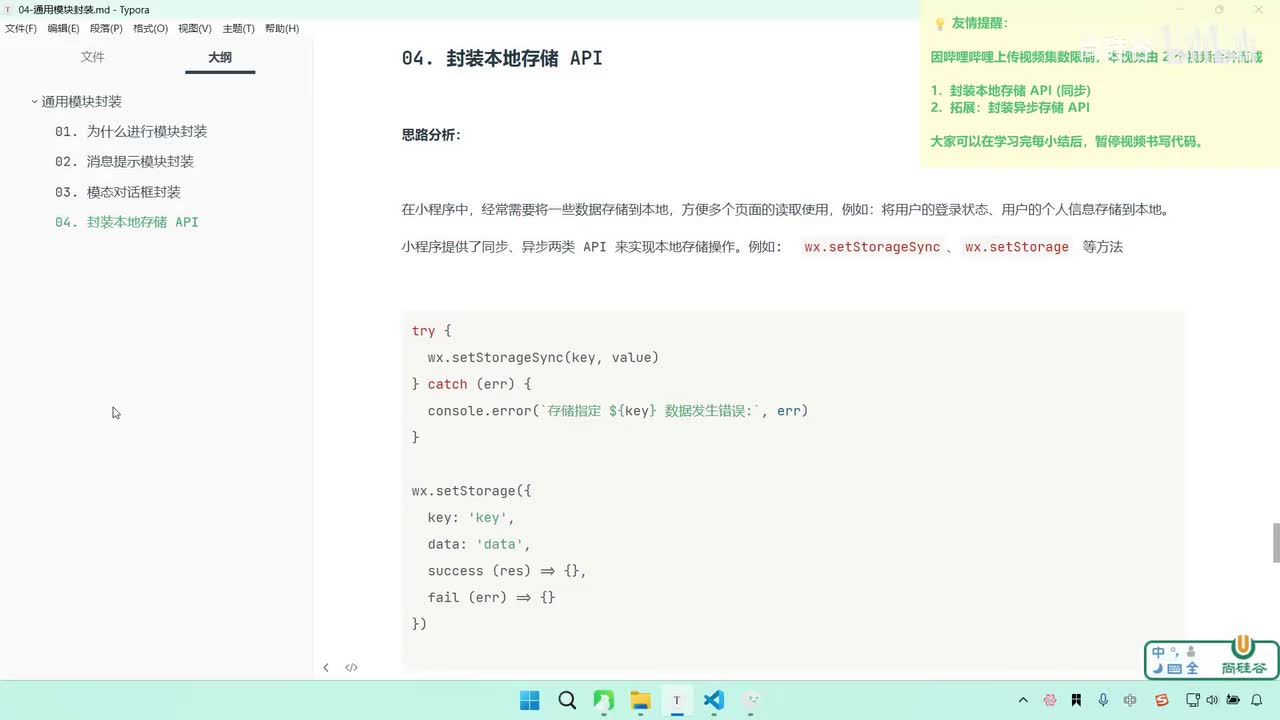Collapse the sidebar with the left arrow icon
1280x720 pixels.
click(x=326, y=667)
